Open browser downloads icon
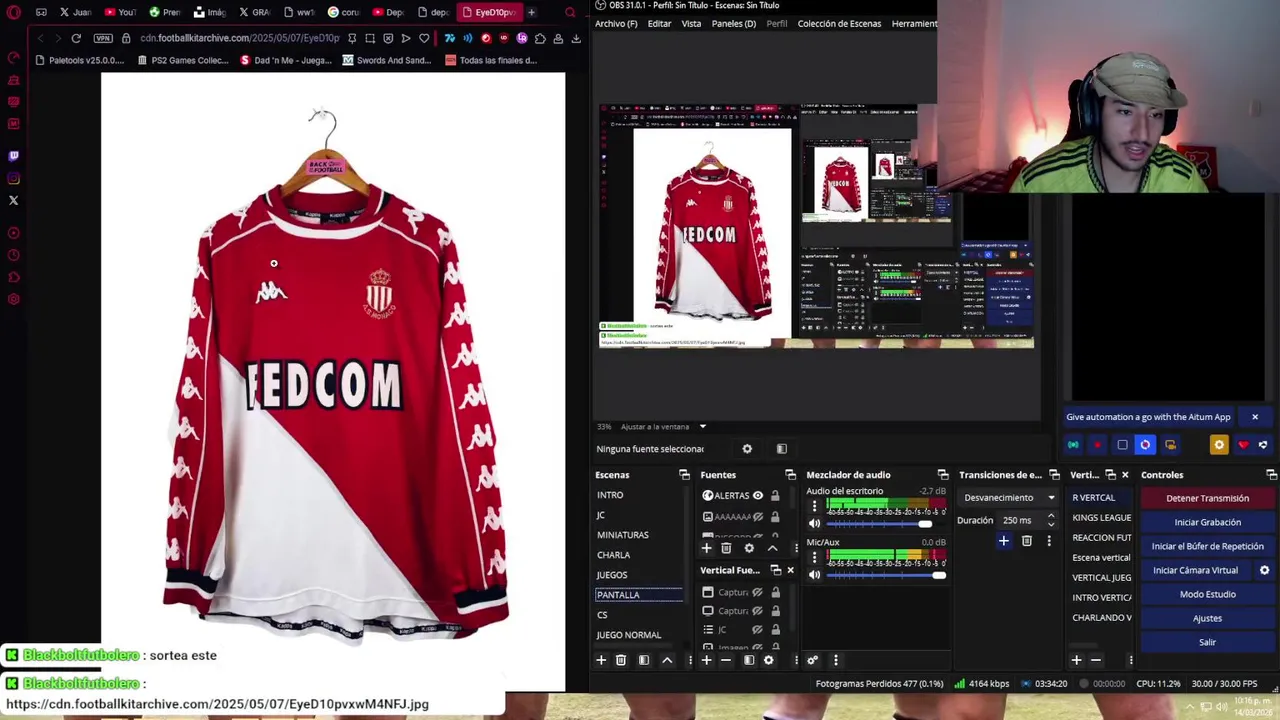Viewport: 1280px width, 720px height. (576, 38)
